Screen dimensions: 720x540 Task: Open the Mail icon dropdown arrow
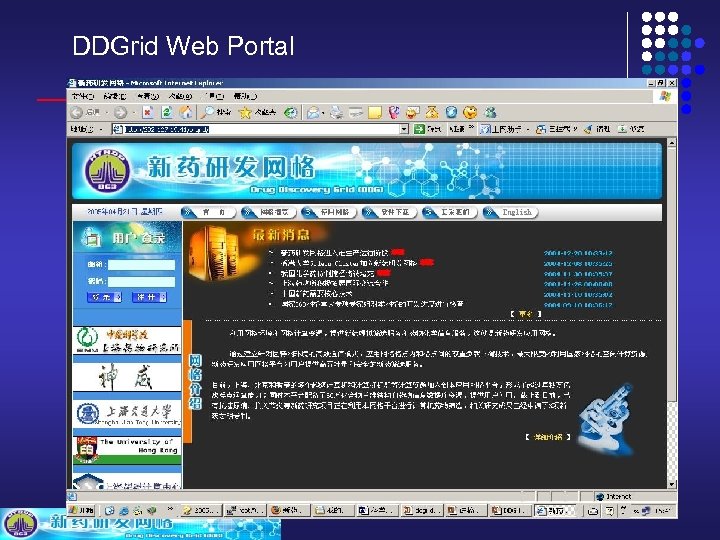(323, 112)
